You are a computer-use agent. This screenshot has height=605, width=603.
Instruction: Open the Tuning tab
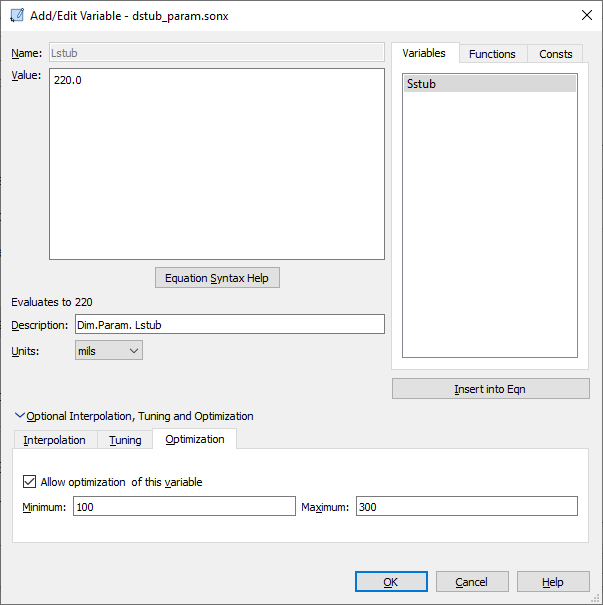coord(125,440)
